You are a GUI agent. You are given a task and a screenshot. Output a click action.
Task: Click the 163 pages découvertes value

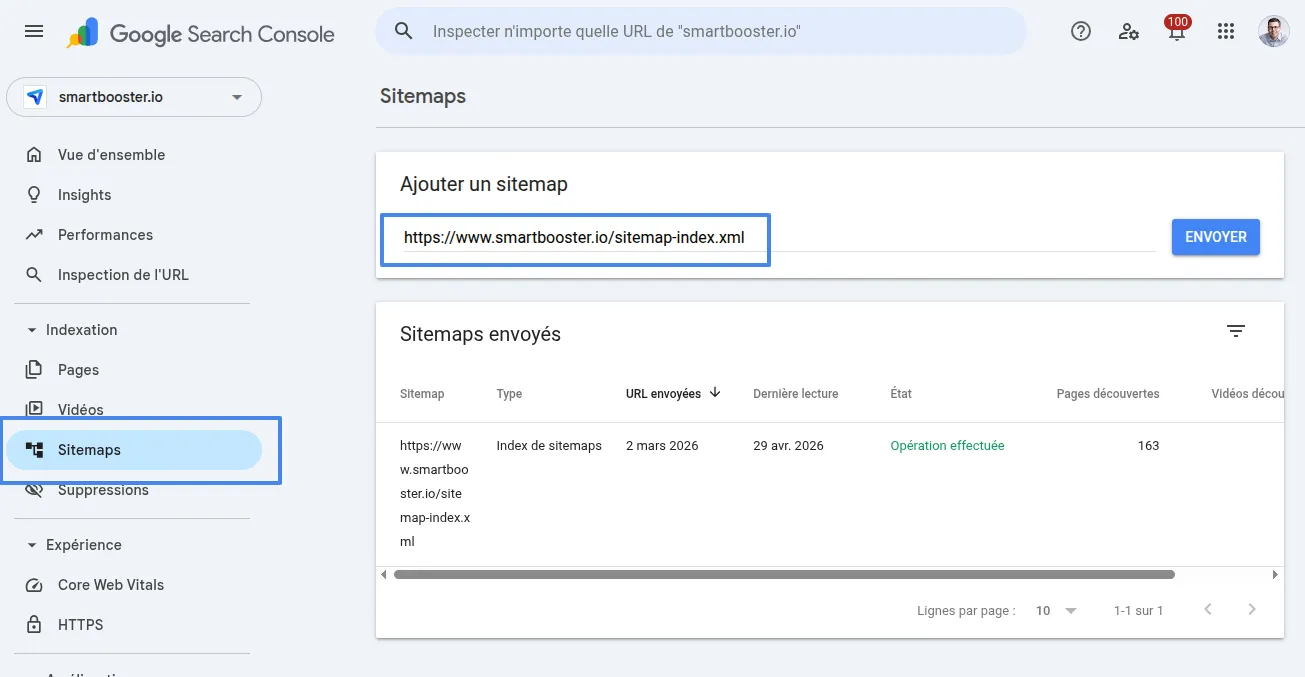(x=1148, y=446)
